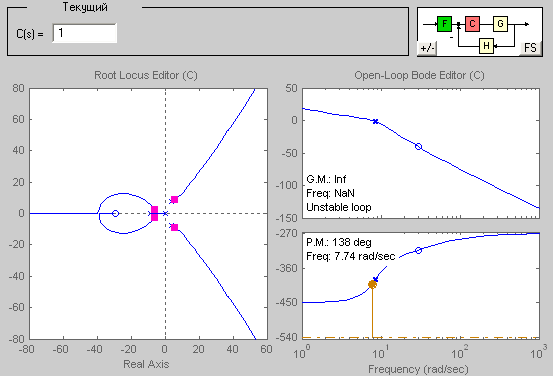The height and width of the screenshot is (376, 553).
Task: Select the pole marker on Bode magnitude curve
Action: coord(376,121)
